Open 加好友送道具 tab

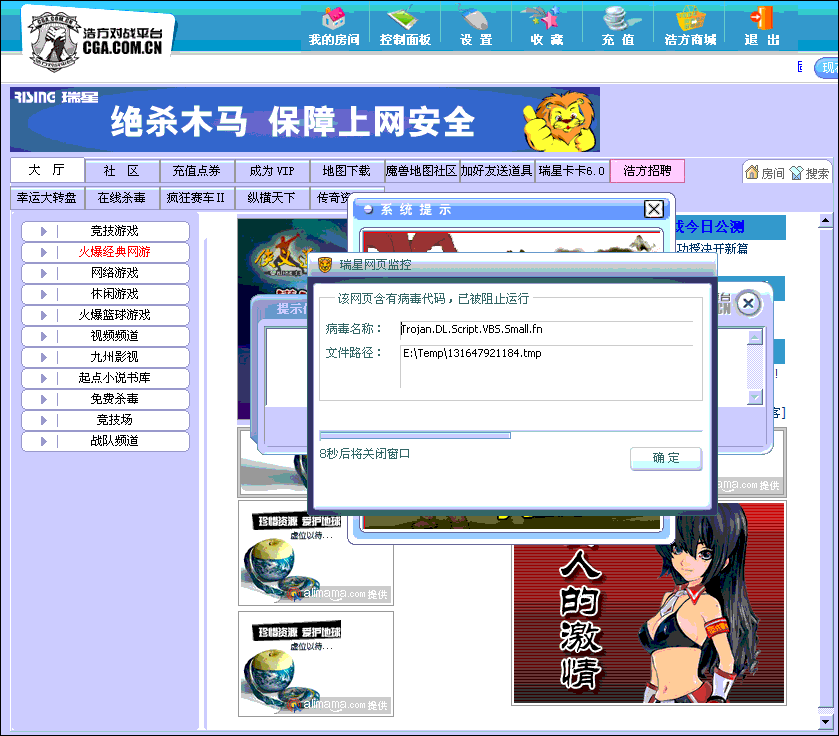497,171
